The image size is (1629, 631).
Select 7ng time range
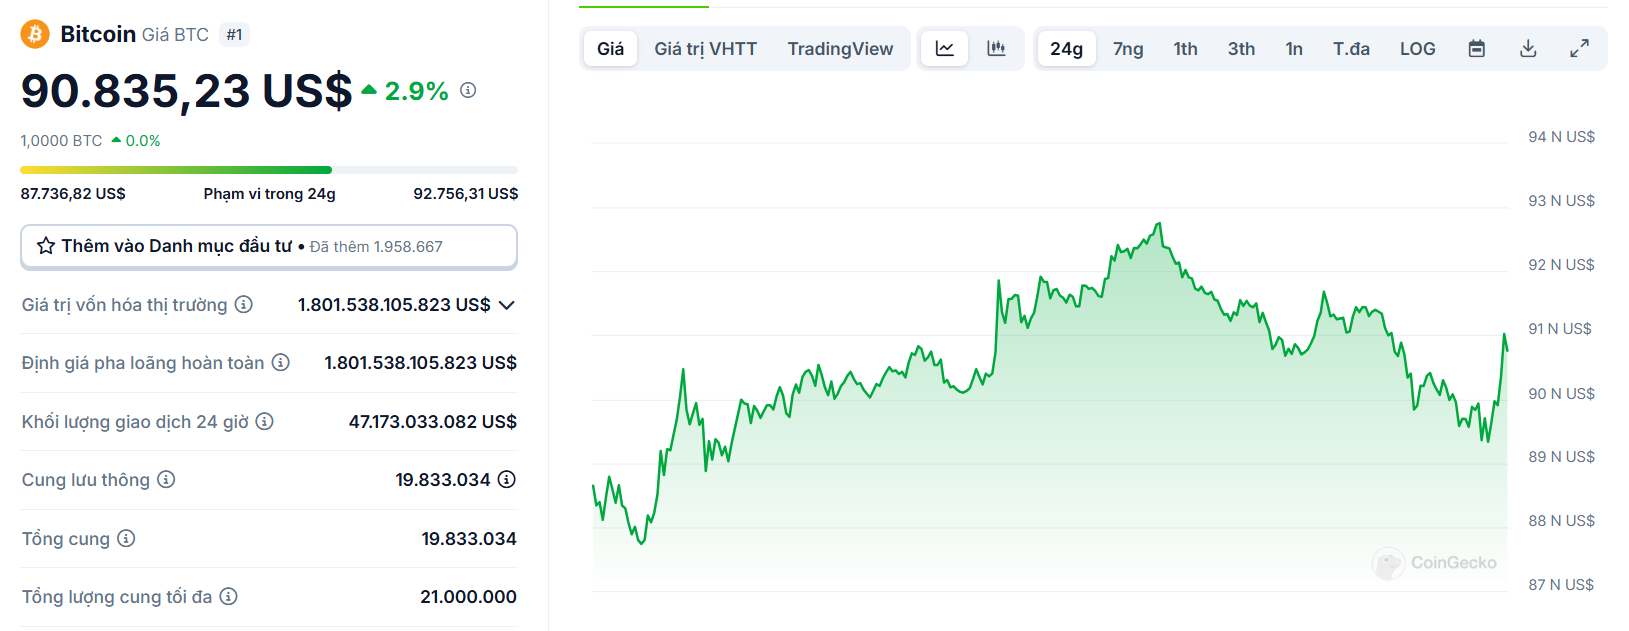pyautogui.click(x=1128, y=48)
